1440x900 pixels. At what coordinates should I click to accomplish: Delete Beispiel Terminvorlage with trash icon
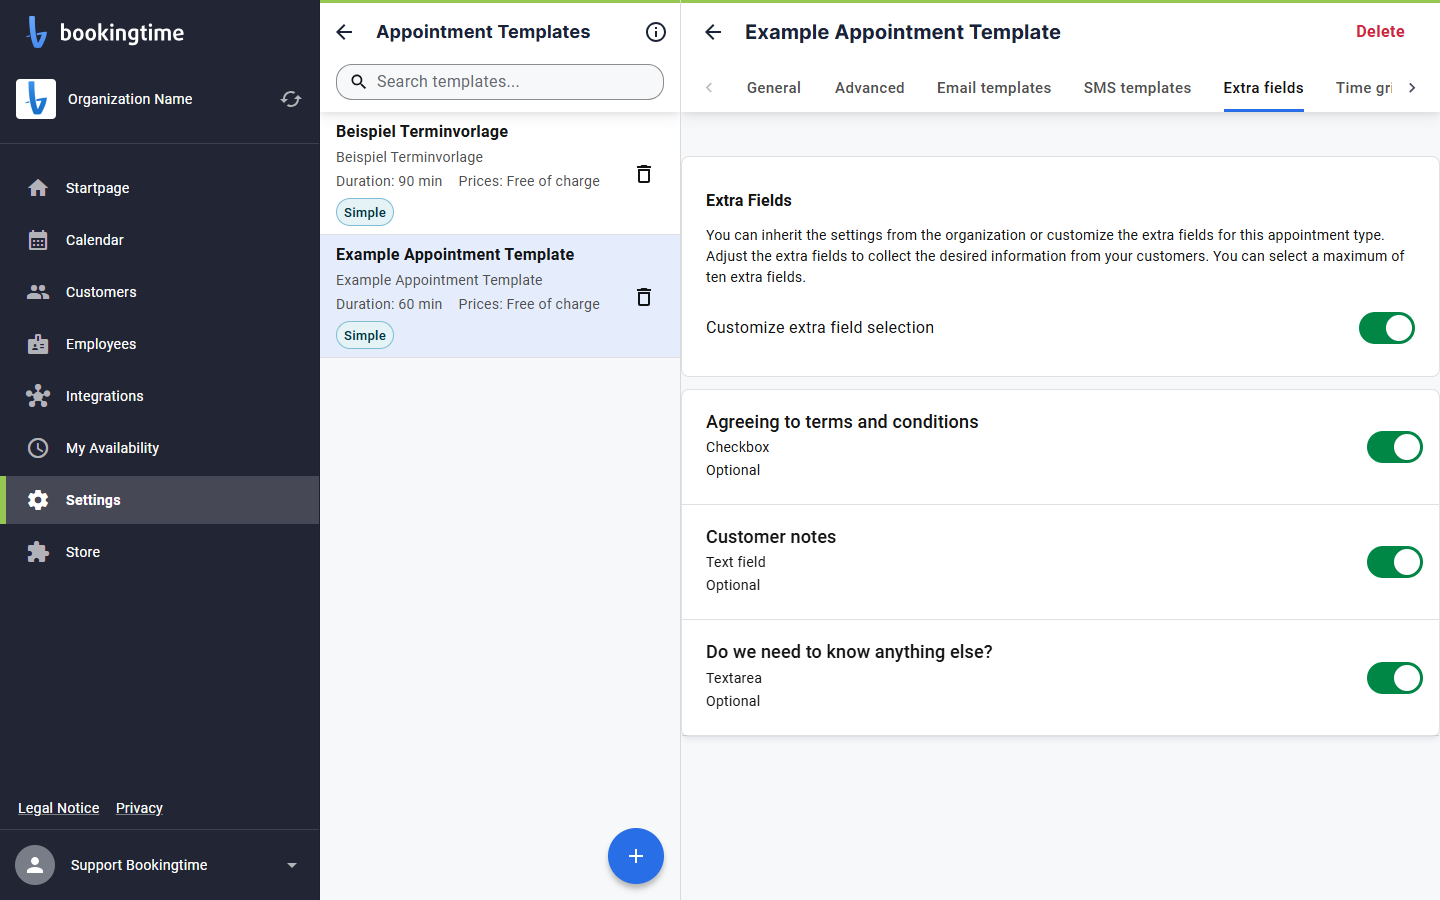644,174
